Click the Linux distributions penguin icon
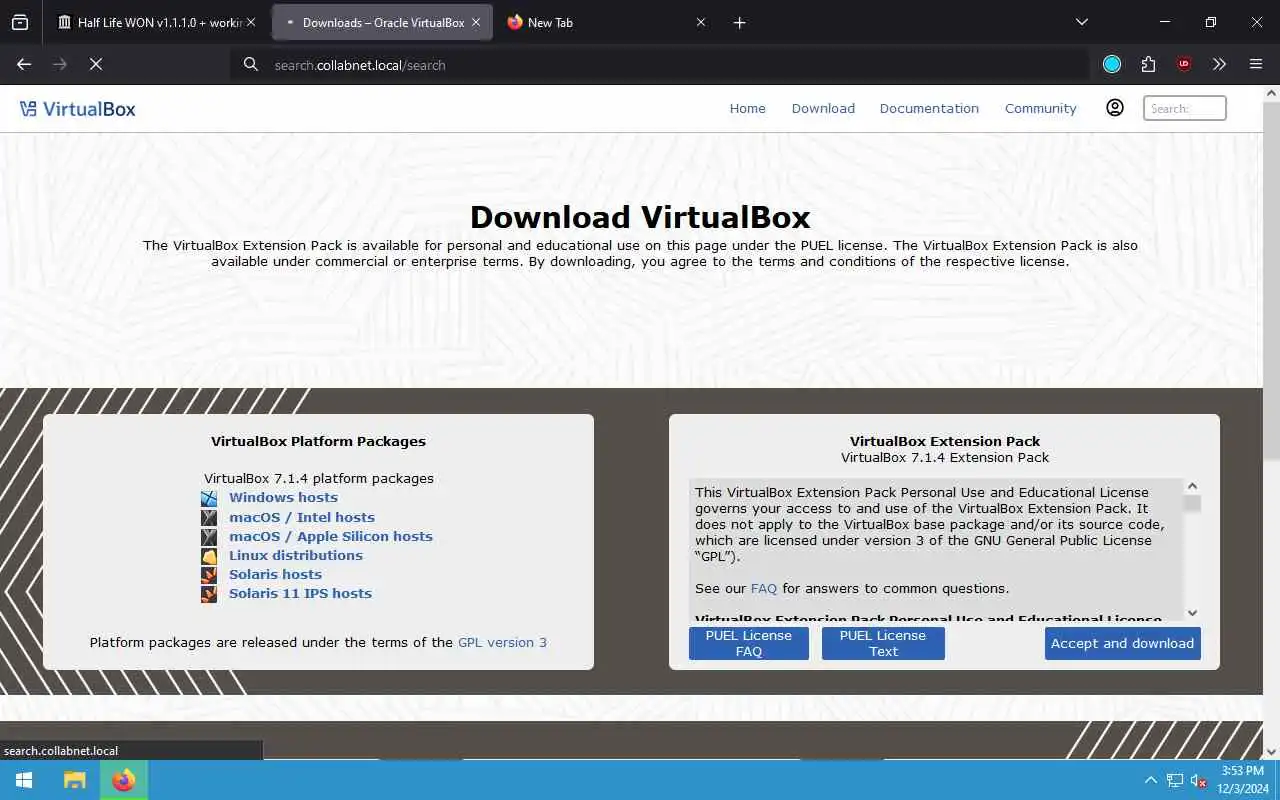The height and width of the screenshot is (800, 1280). pos(209,556)
